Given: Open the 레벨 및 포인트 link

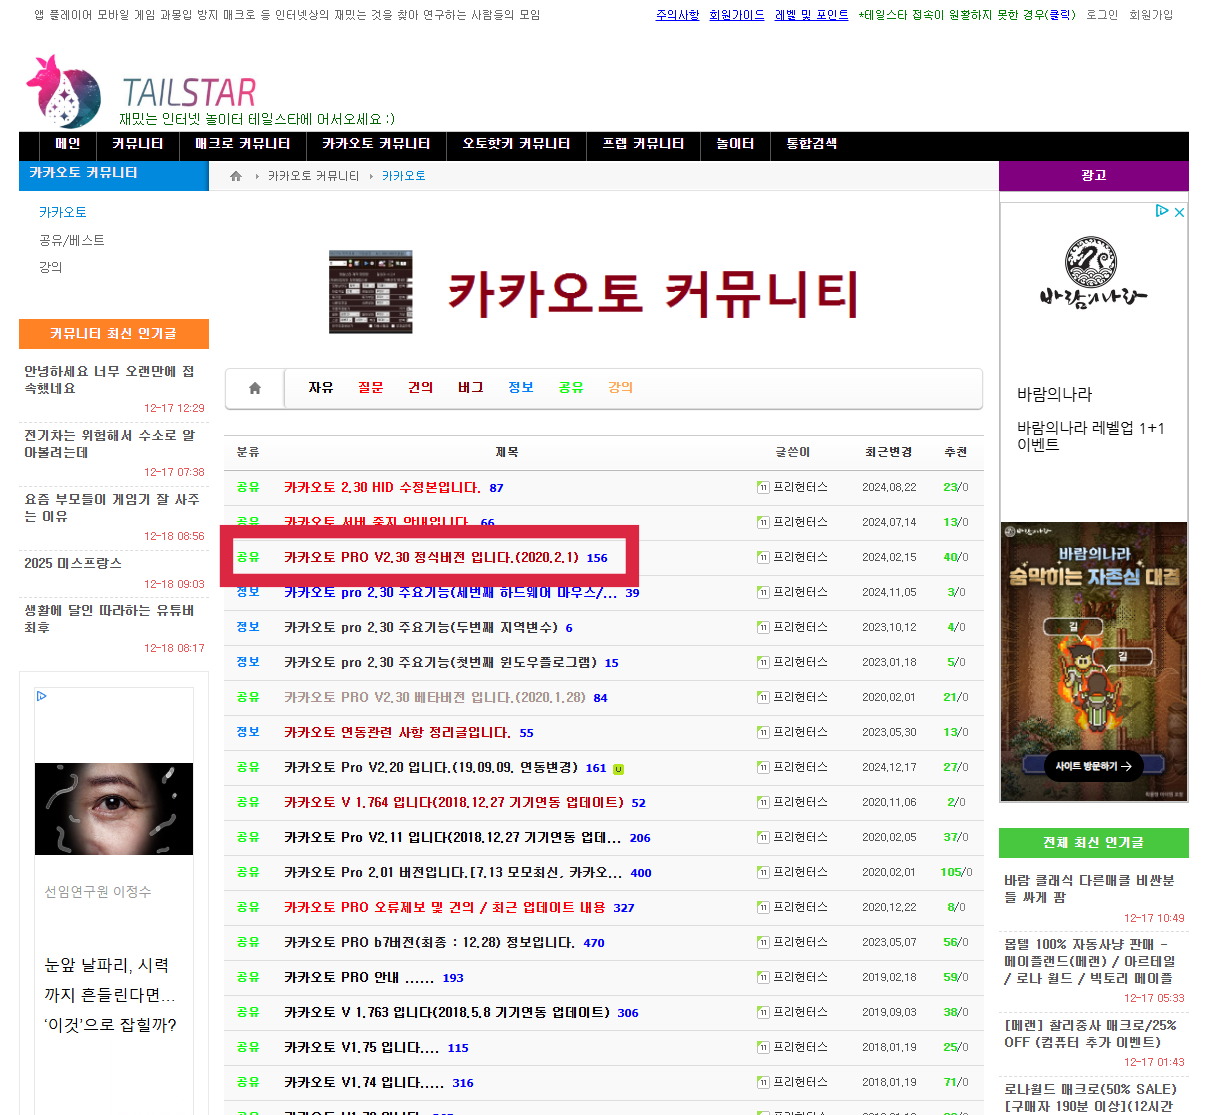Looking at the screenshot, I should click(x=811, y=15).
